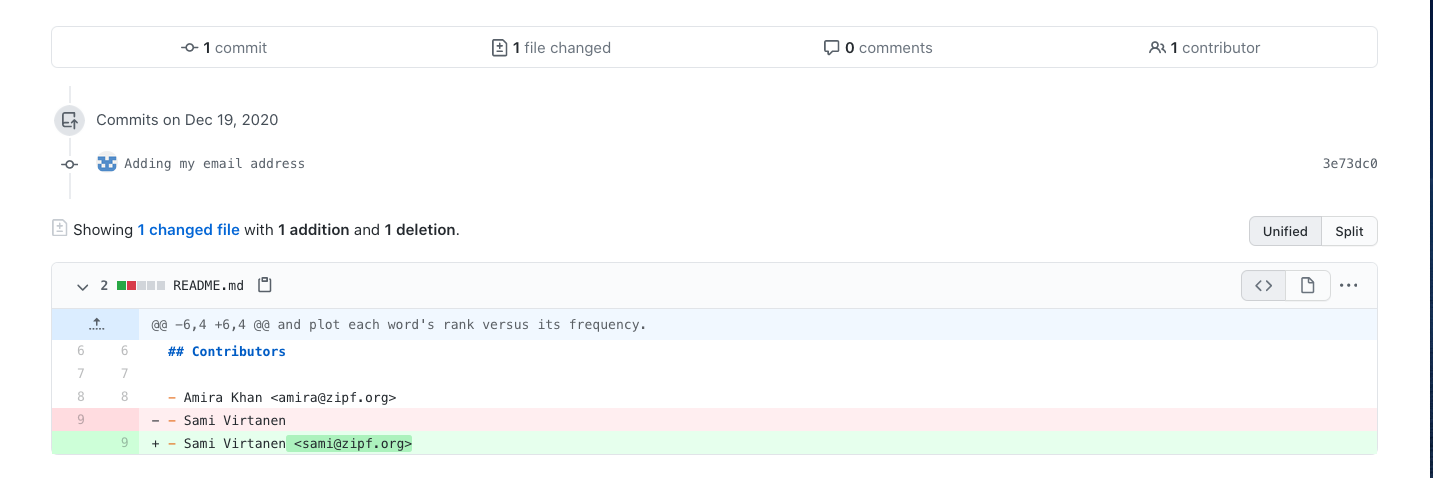
Task: Open the "1 changed file" link
Action: click(x=188, y=230)
